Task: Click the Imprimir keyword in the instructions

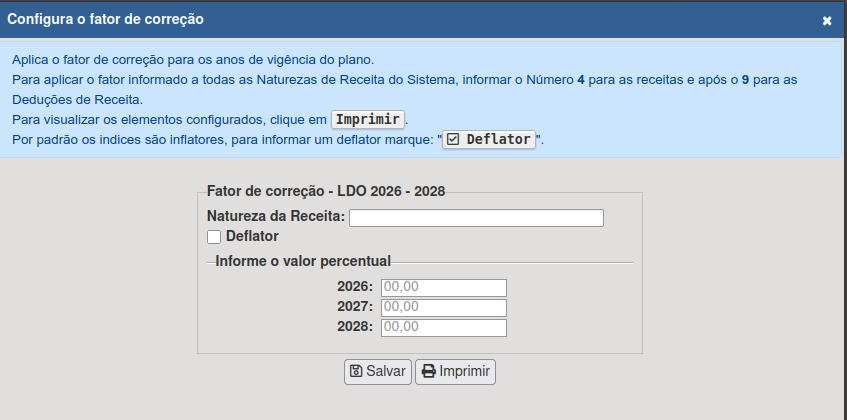Action: tap(368, 118)
